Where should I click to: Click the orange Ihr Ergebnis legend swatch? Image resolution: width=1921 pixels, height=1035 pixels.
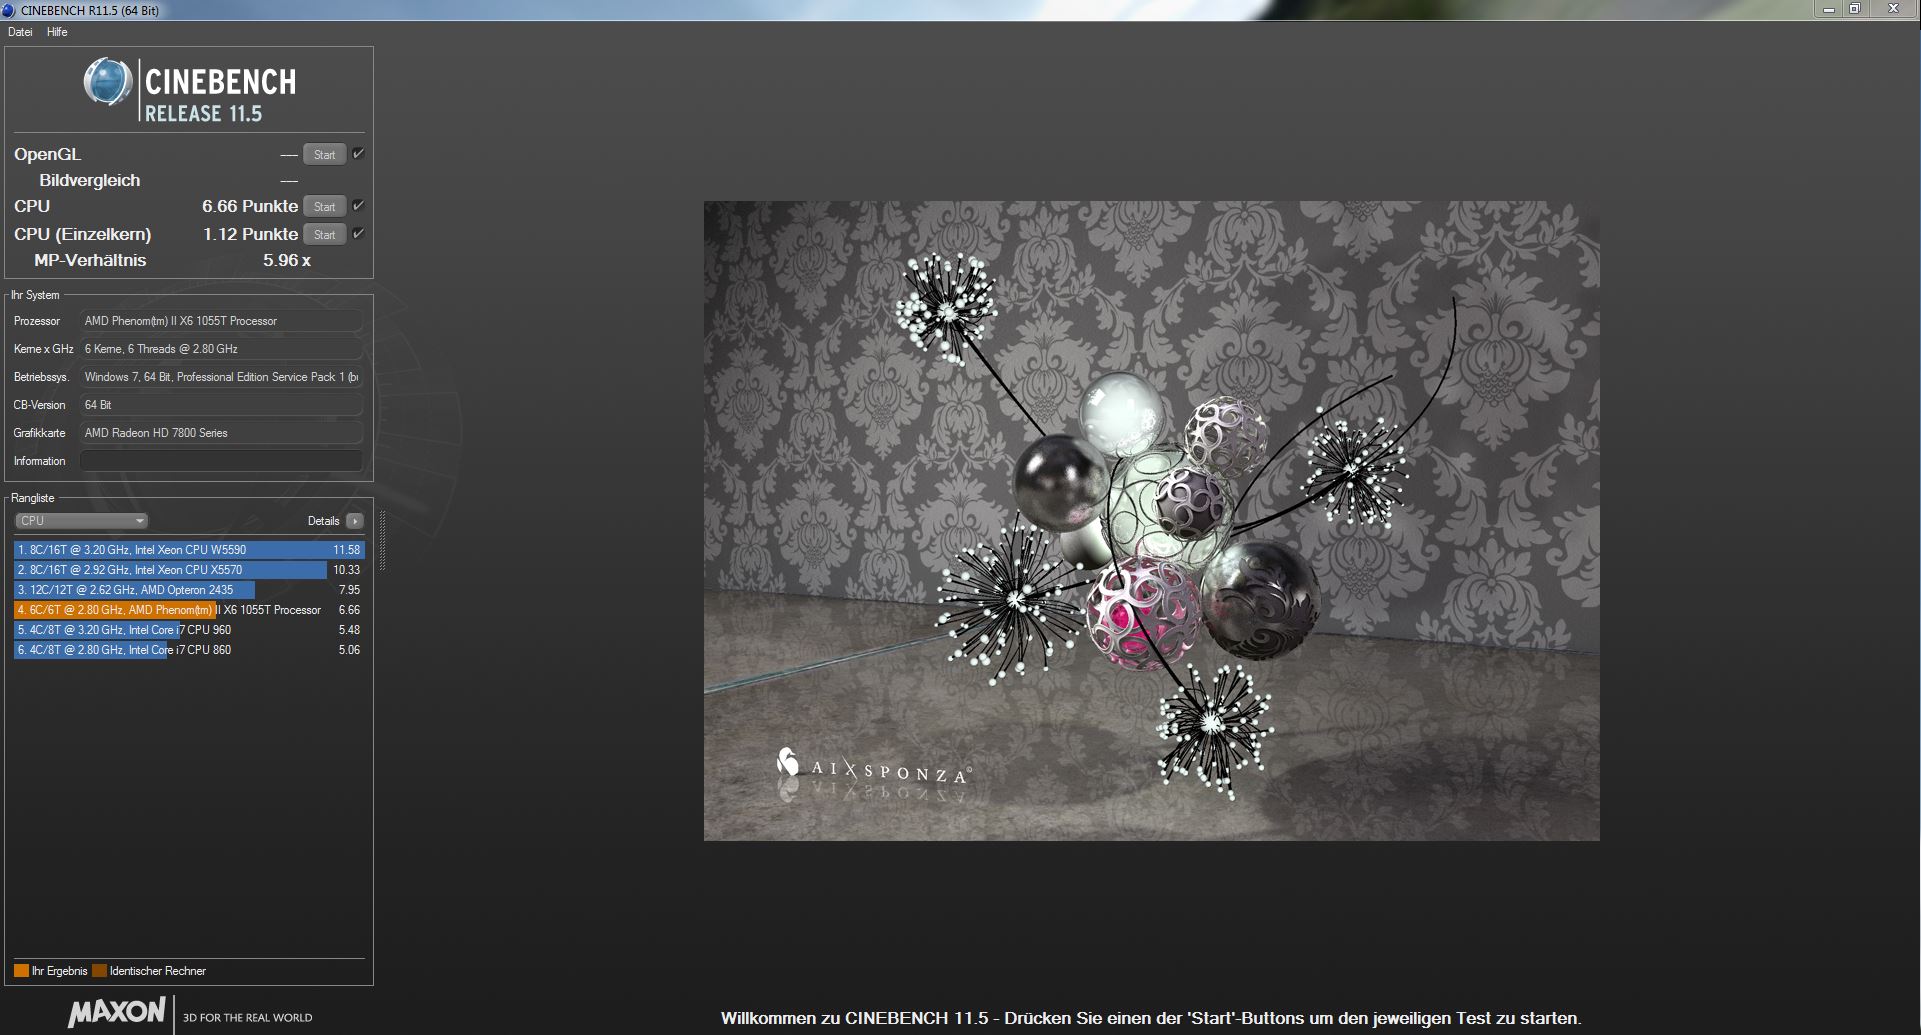point(21,971)
